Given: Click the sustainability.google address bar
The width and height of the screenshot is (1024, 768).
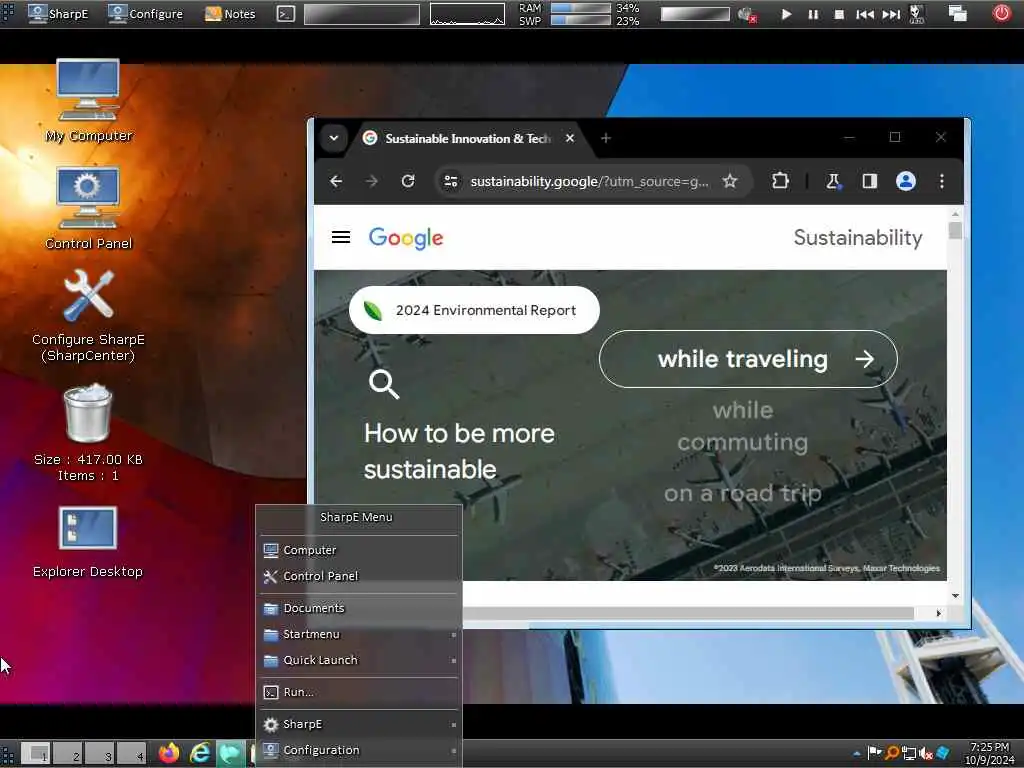Looking at the screenshot, I should (589, 182).
